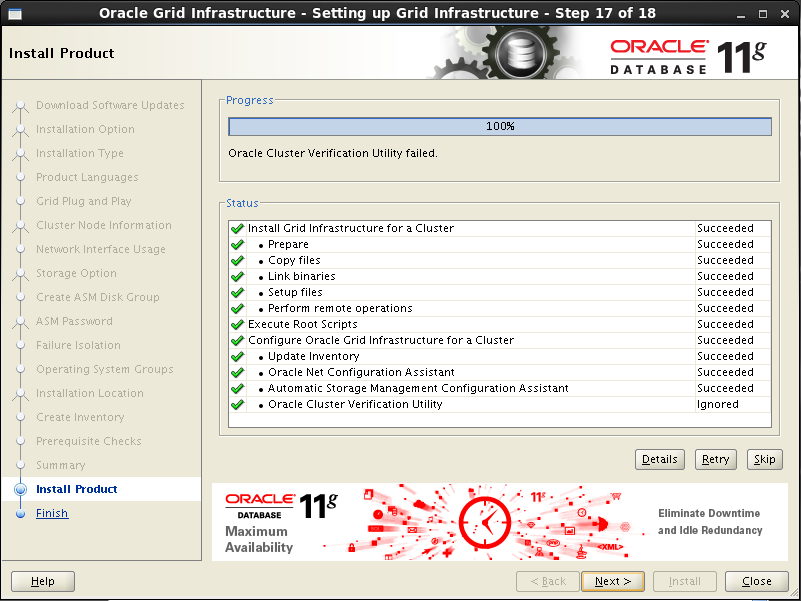Click the Finish step bullet icon
This screenshot has height=601, width=801.
pyautogui.click(x=20, y=514)
